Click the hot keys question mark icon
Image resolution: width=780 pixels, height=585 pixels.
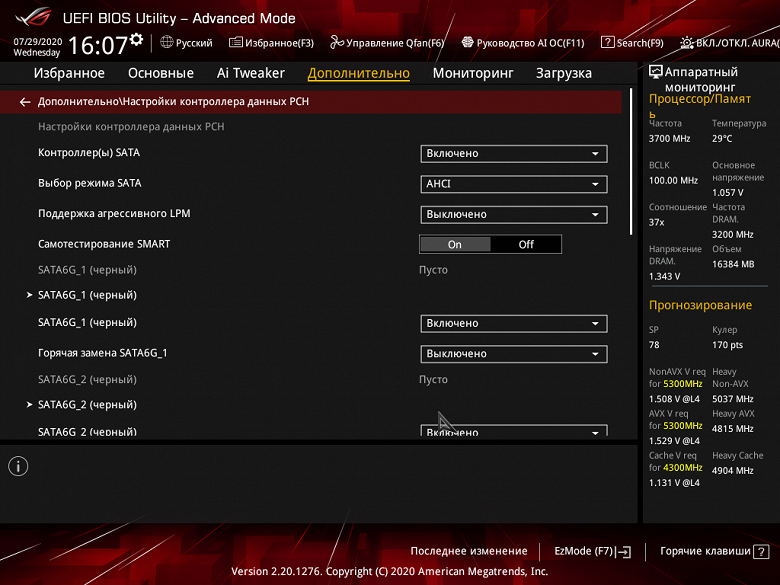pos(761,552)
